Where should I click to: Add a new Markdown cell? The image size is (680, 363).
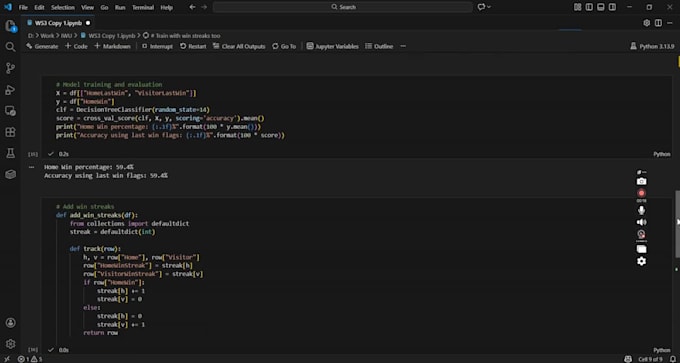pos(112,46)
